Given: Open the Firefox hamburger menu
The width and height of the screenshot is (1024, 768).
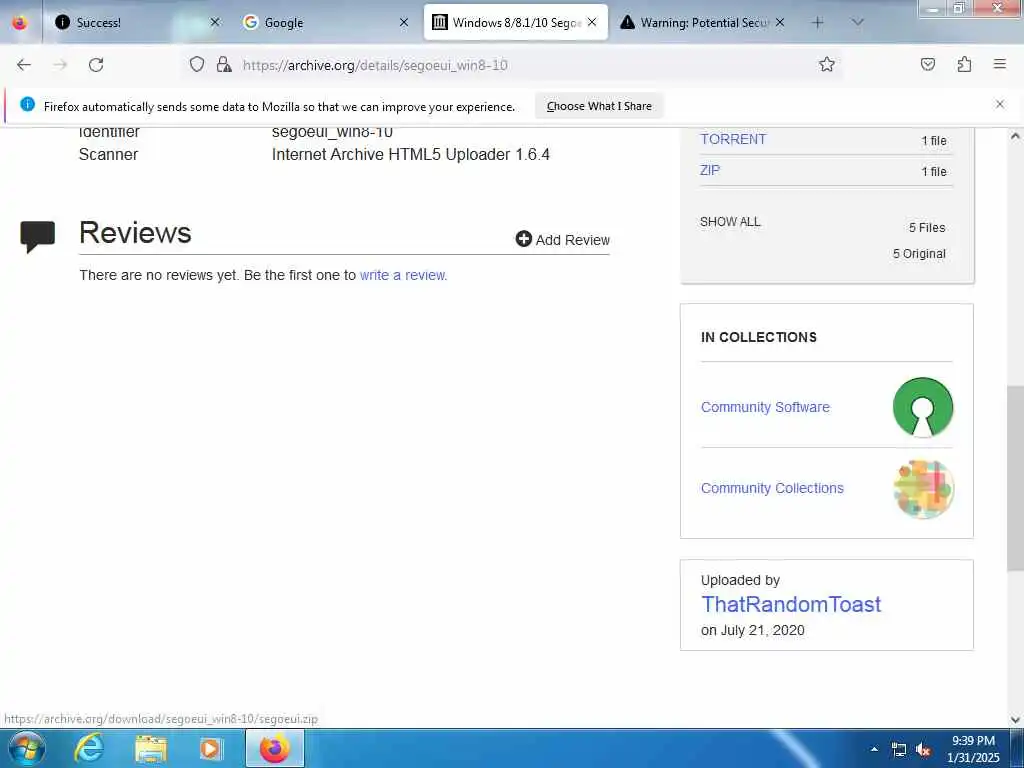Looking at the screenshot, I should [1000, 64].
